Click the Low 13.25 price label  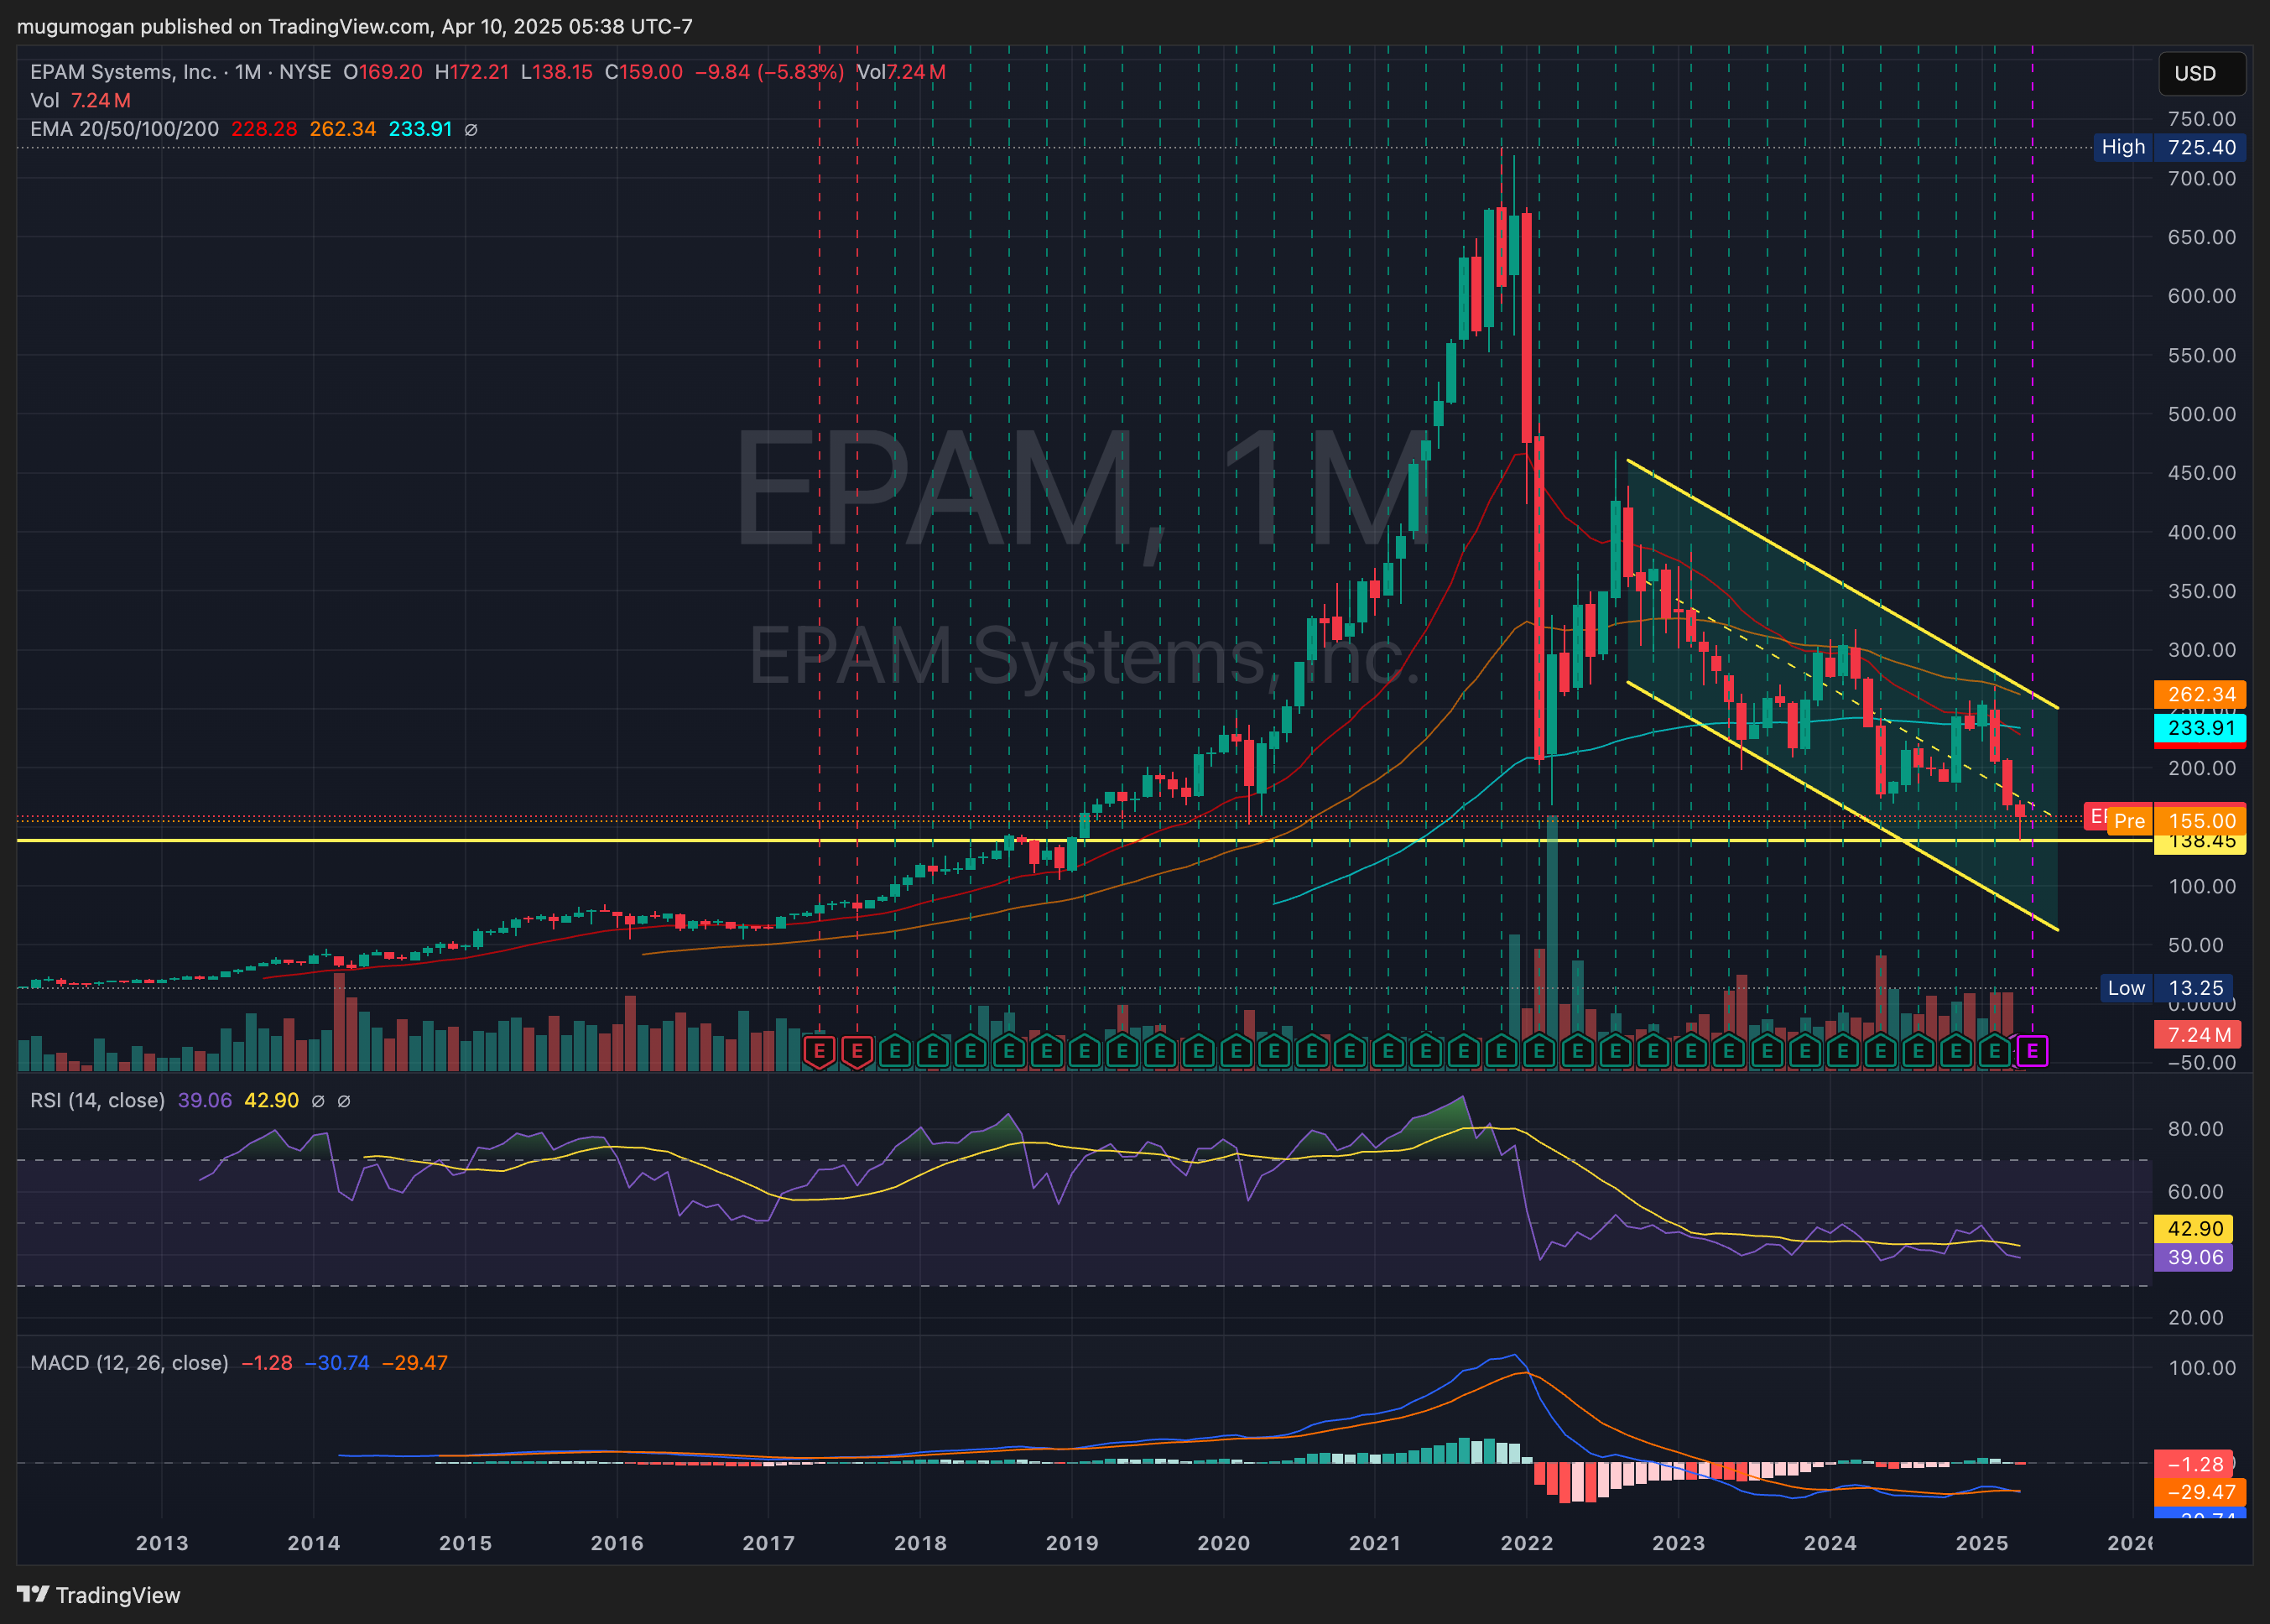[2170, 988]
